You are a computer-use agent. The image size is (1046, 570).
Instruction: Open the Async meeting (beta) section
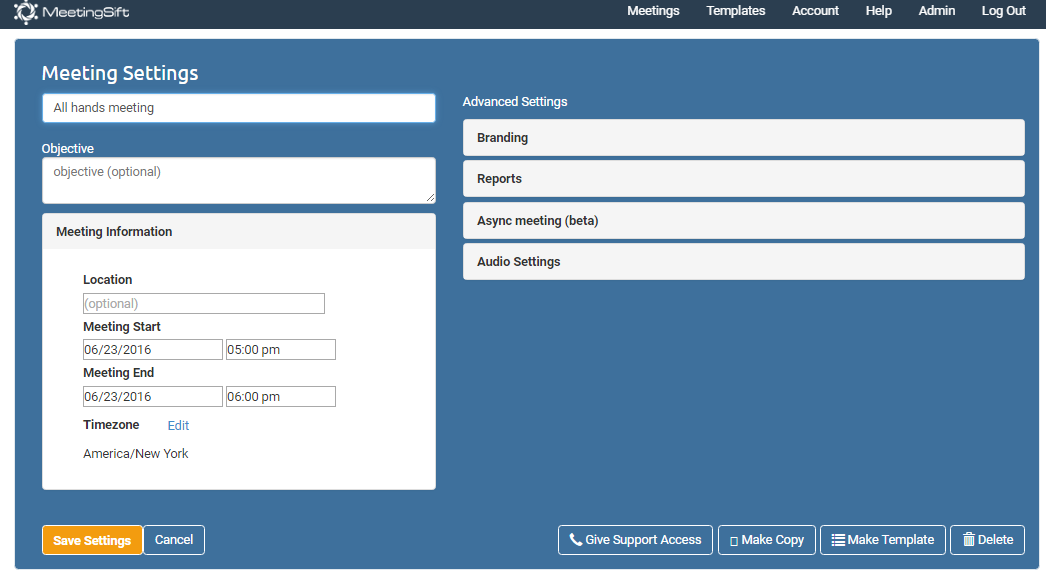point(743,221)
